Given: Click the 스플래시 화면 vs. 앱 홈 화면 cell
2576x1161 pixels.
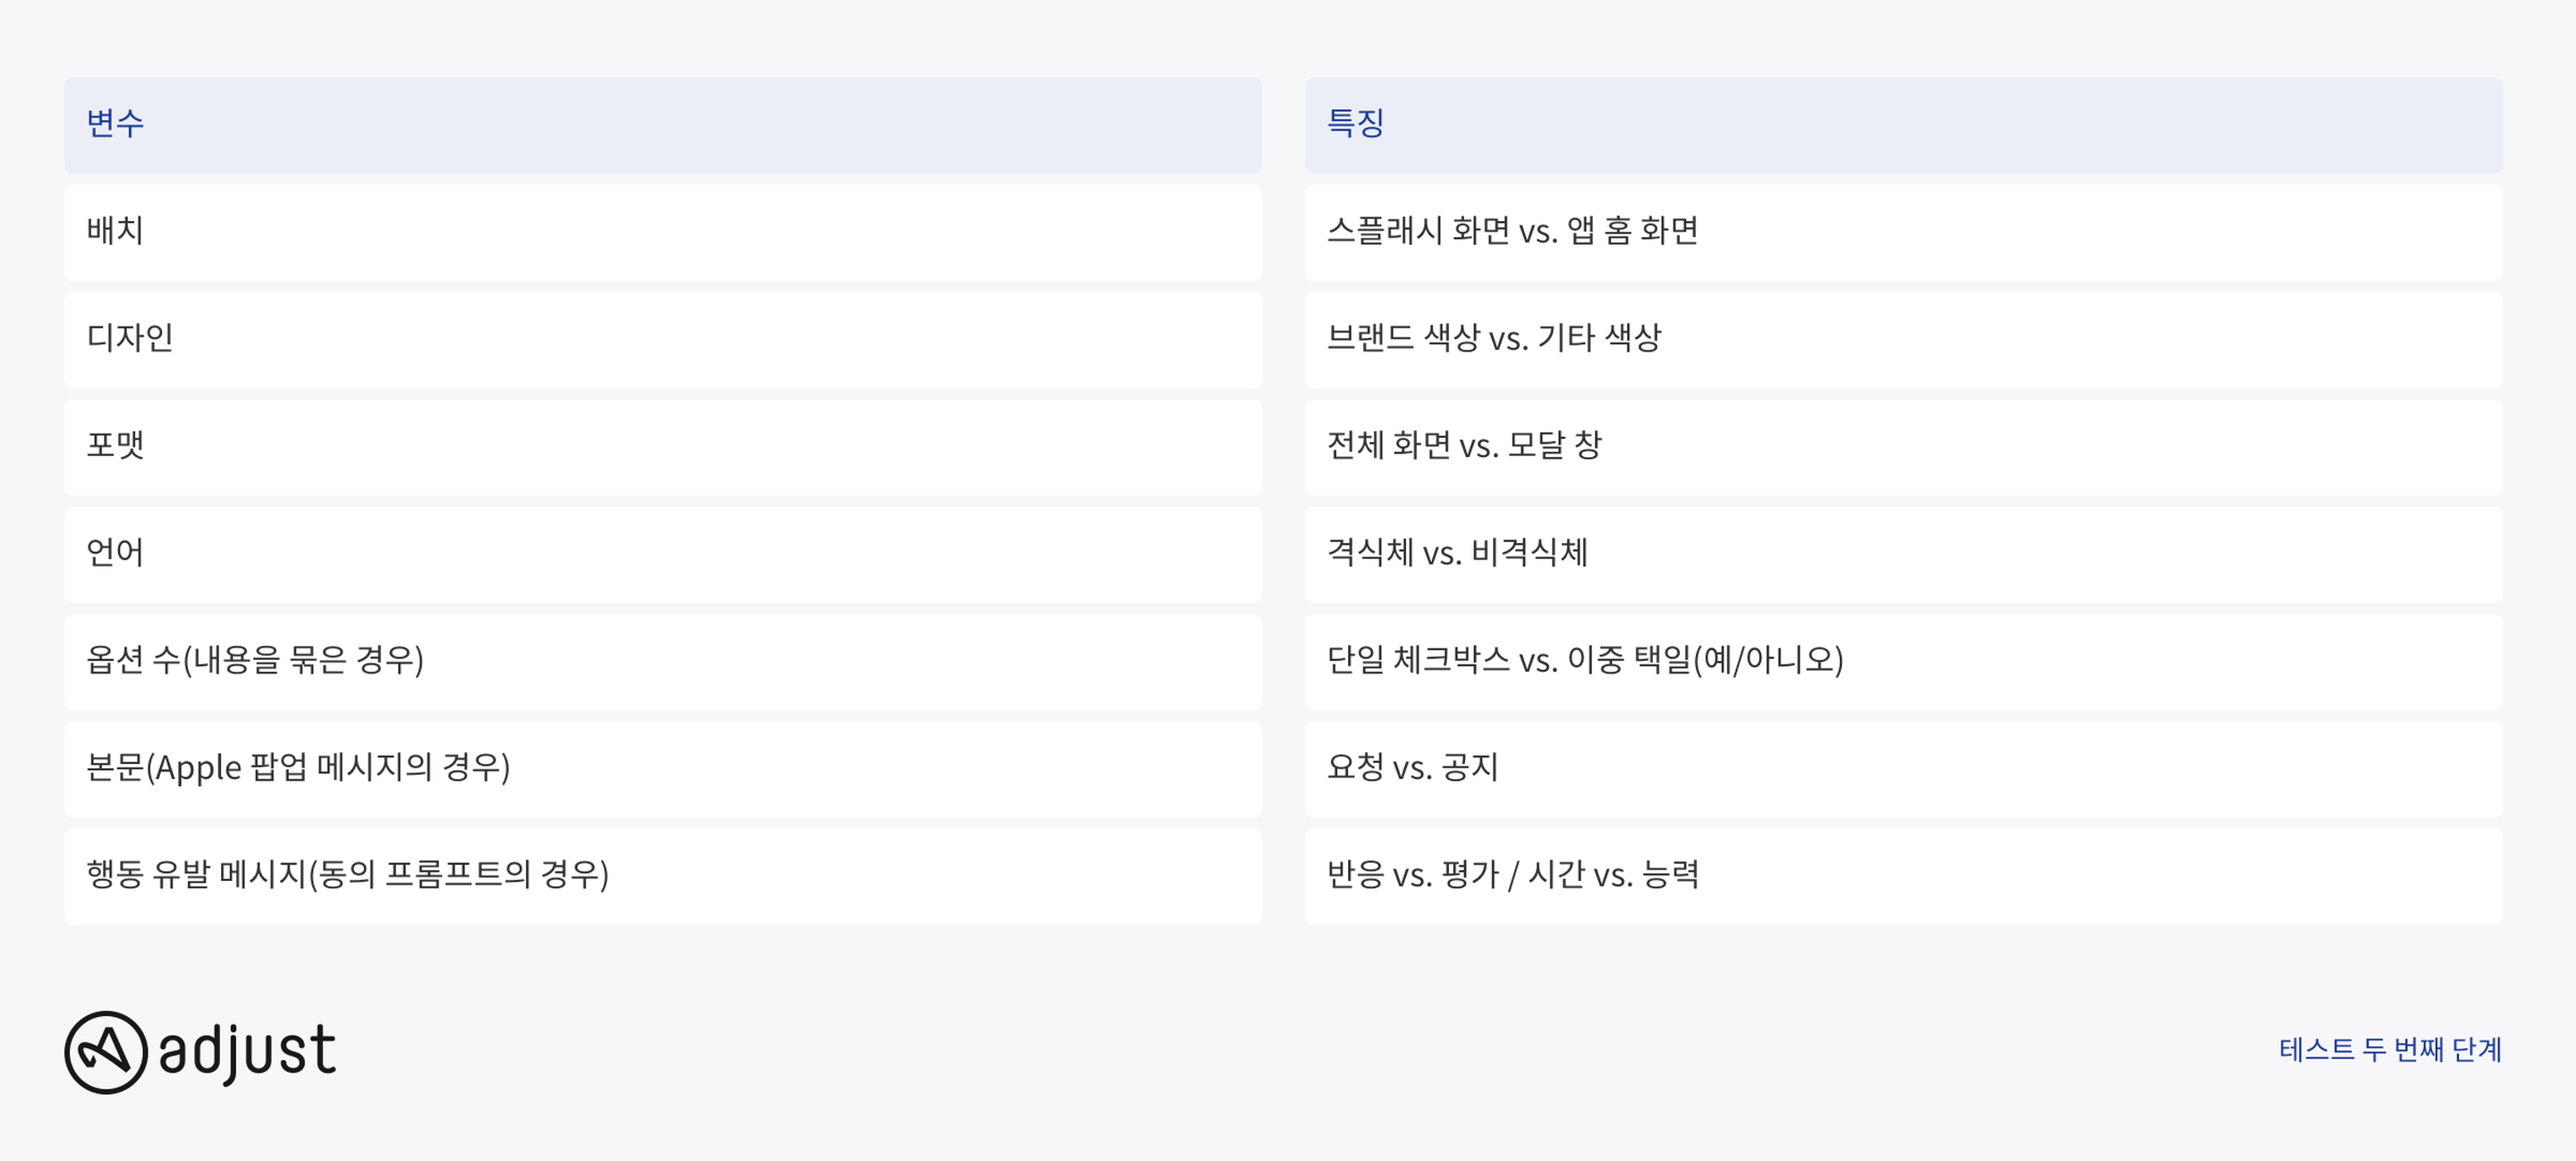Looking at the screenshot, I should click(1903, 232).
